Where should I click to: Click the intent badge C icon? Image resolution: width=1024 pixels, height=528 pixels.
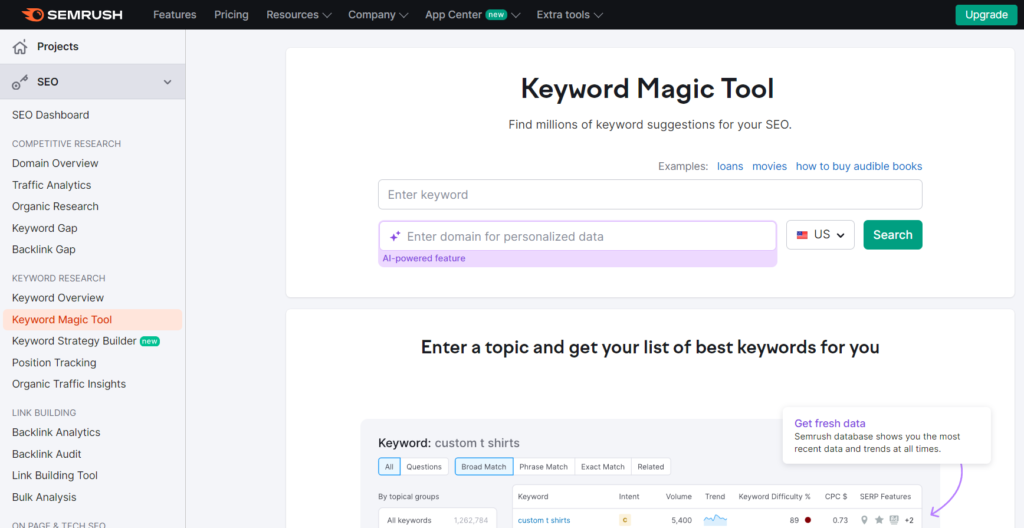[x=625, y=520]
